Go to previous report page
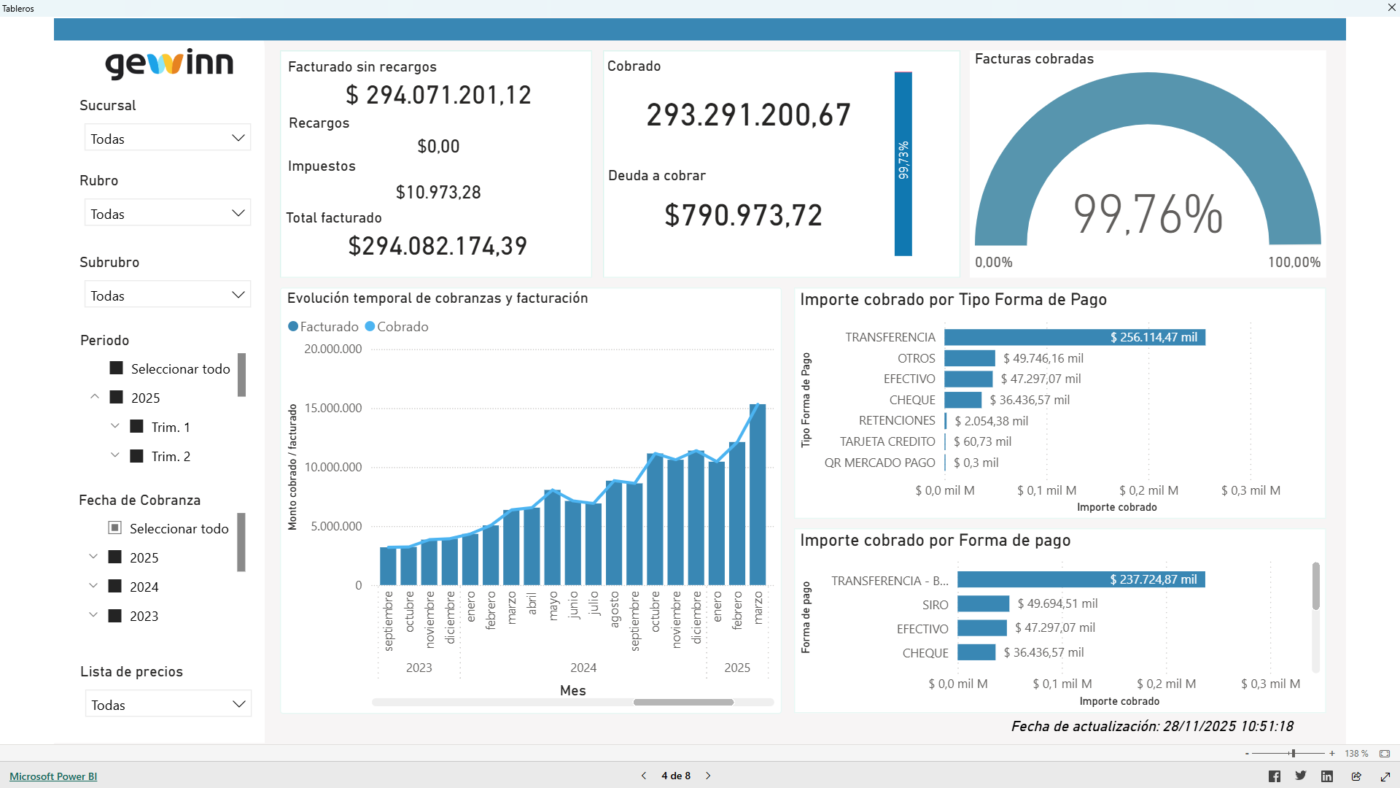This screenshot has width=1400, height=788. 643,776
